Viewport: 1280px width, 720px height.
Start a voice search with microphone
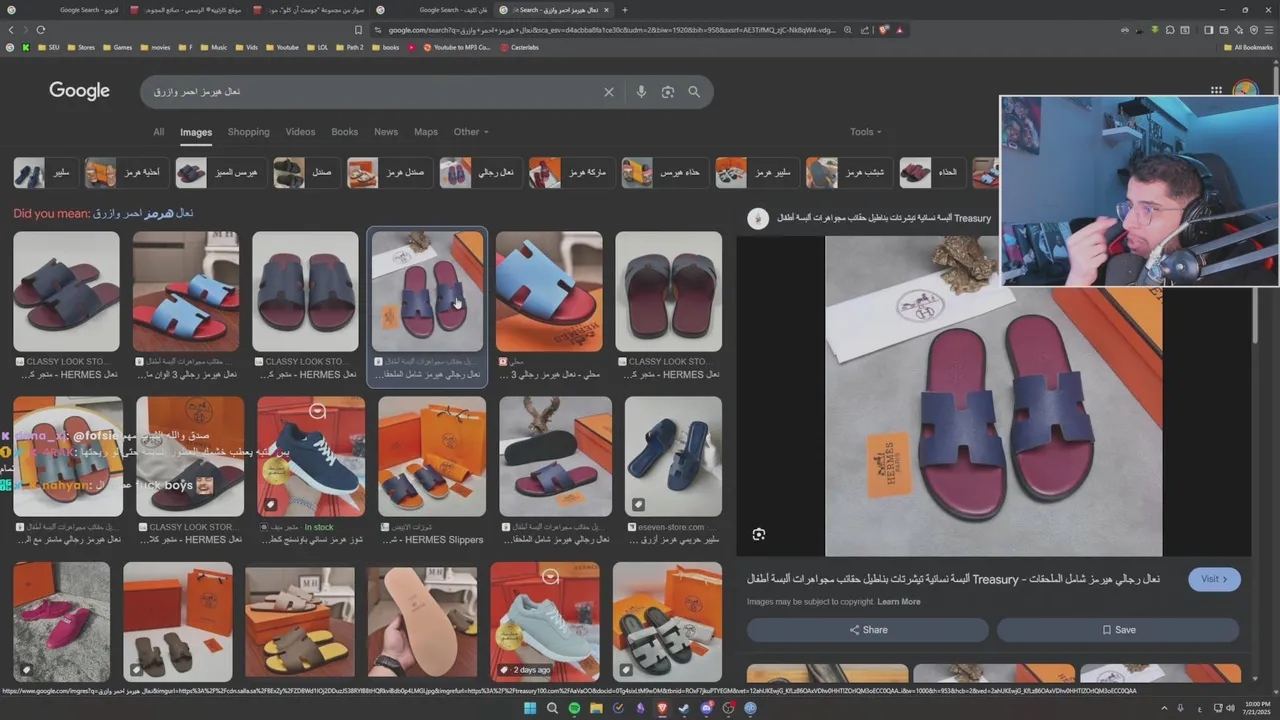(641, 92)
